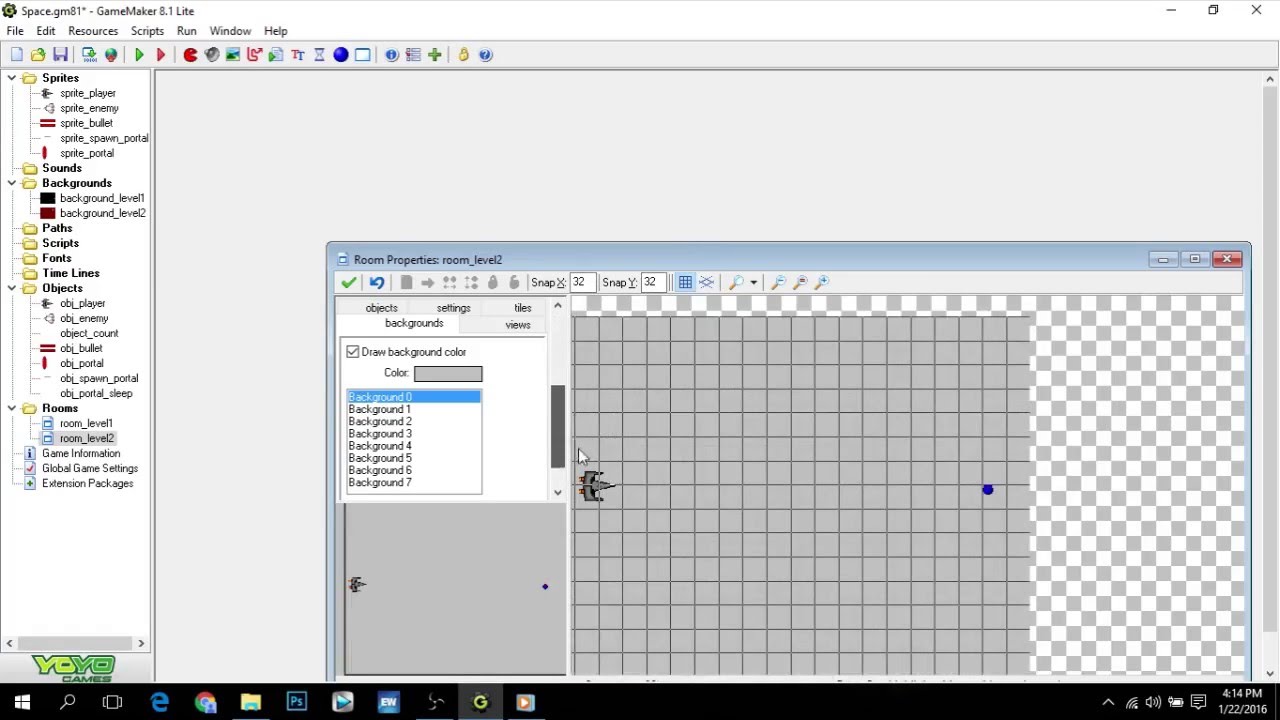Shift all room instances with arrow icon
1280x720 pixels.
(428, 283)
